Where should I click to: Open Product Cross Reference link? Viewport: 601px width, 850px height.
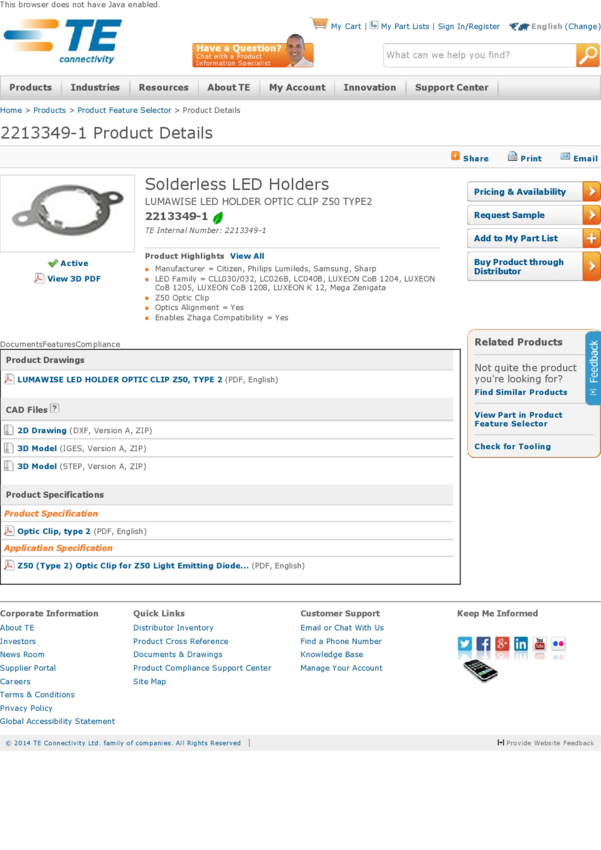tap(181, 641)
